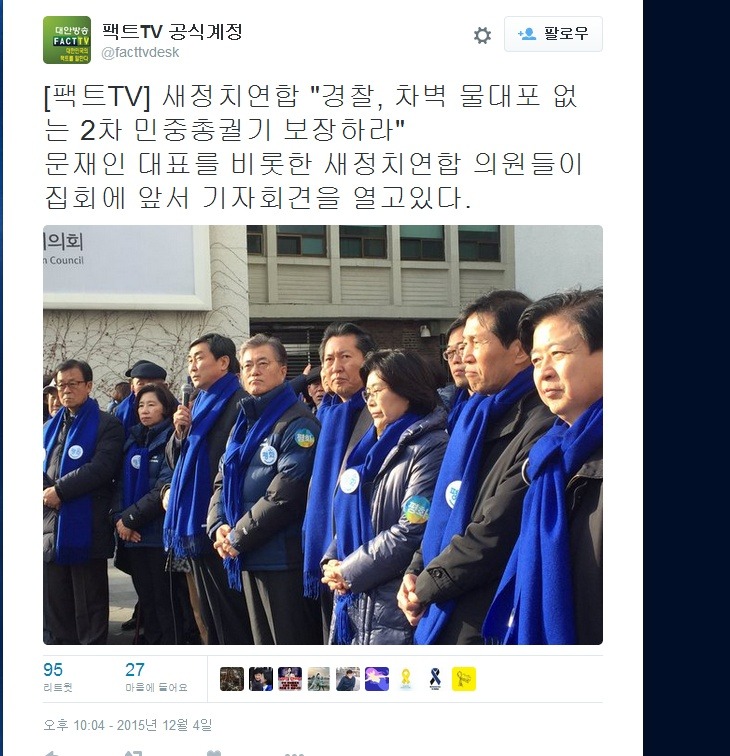The image size is (730, 756).
Task: Click the tweet timestamp 오후 10:04 - 2015년 12월 4일
Action: pyautogui.click(x=128, y=725)
